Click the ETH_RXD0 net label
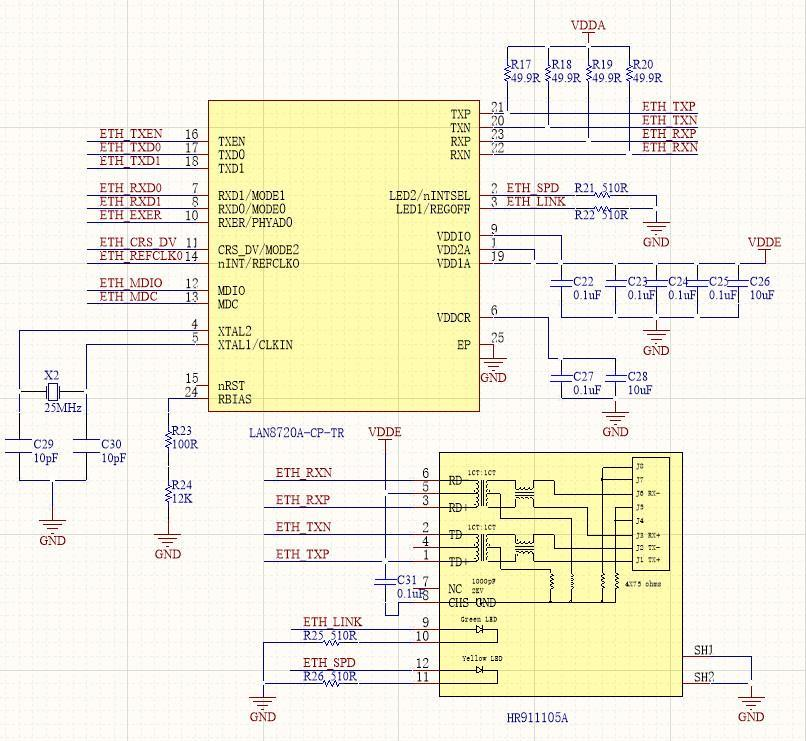 click(x=130, y=188)
